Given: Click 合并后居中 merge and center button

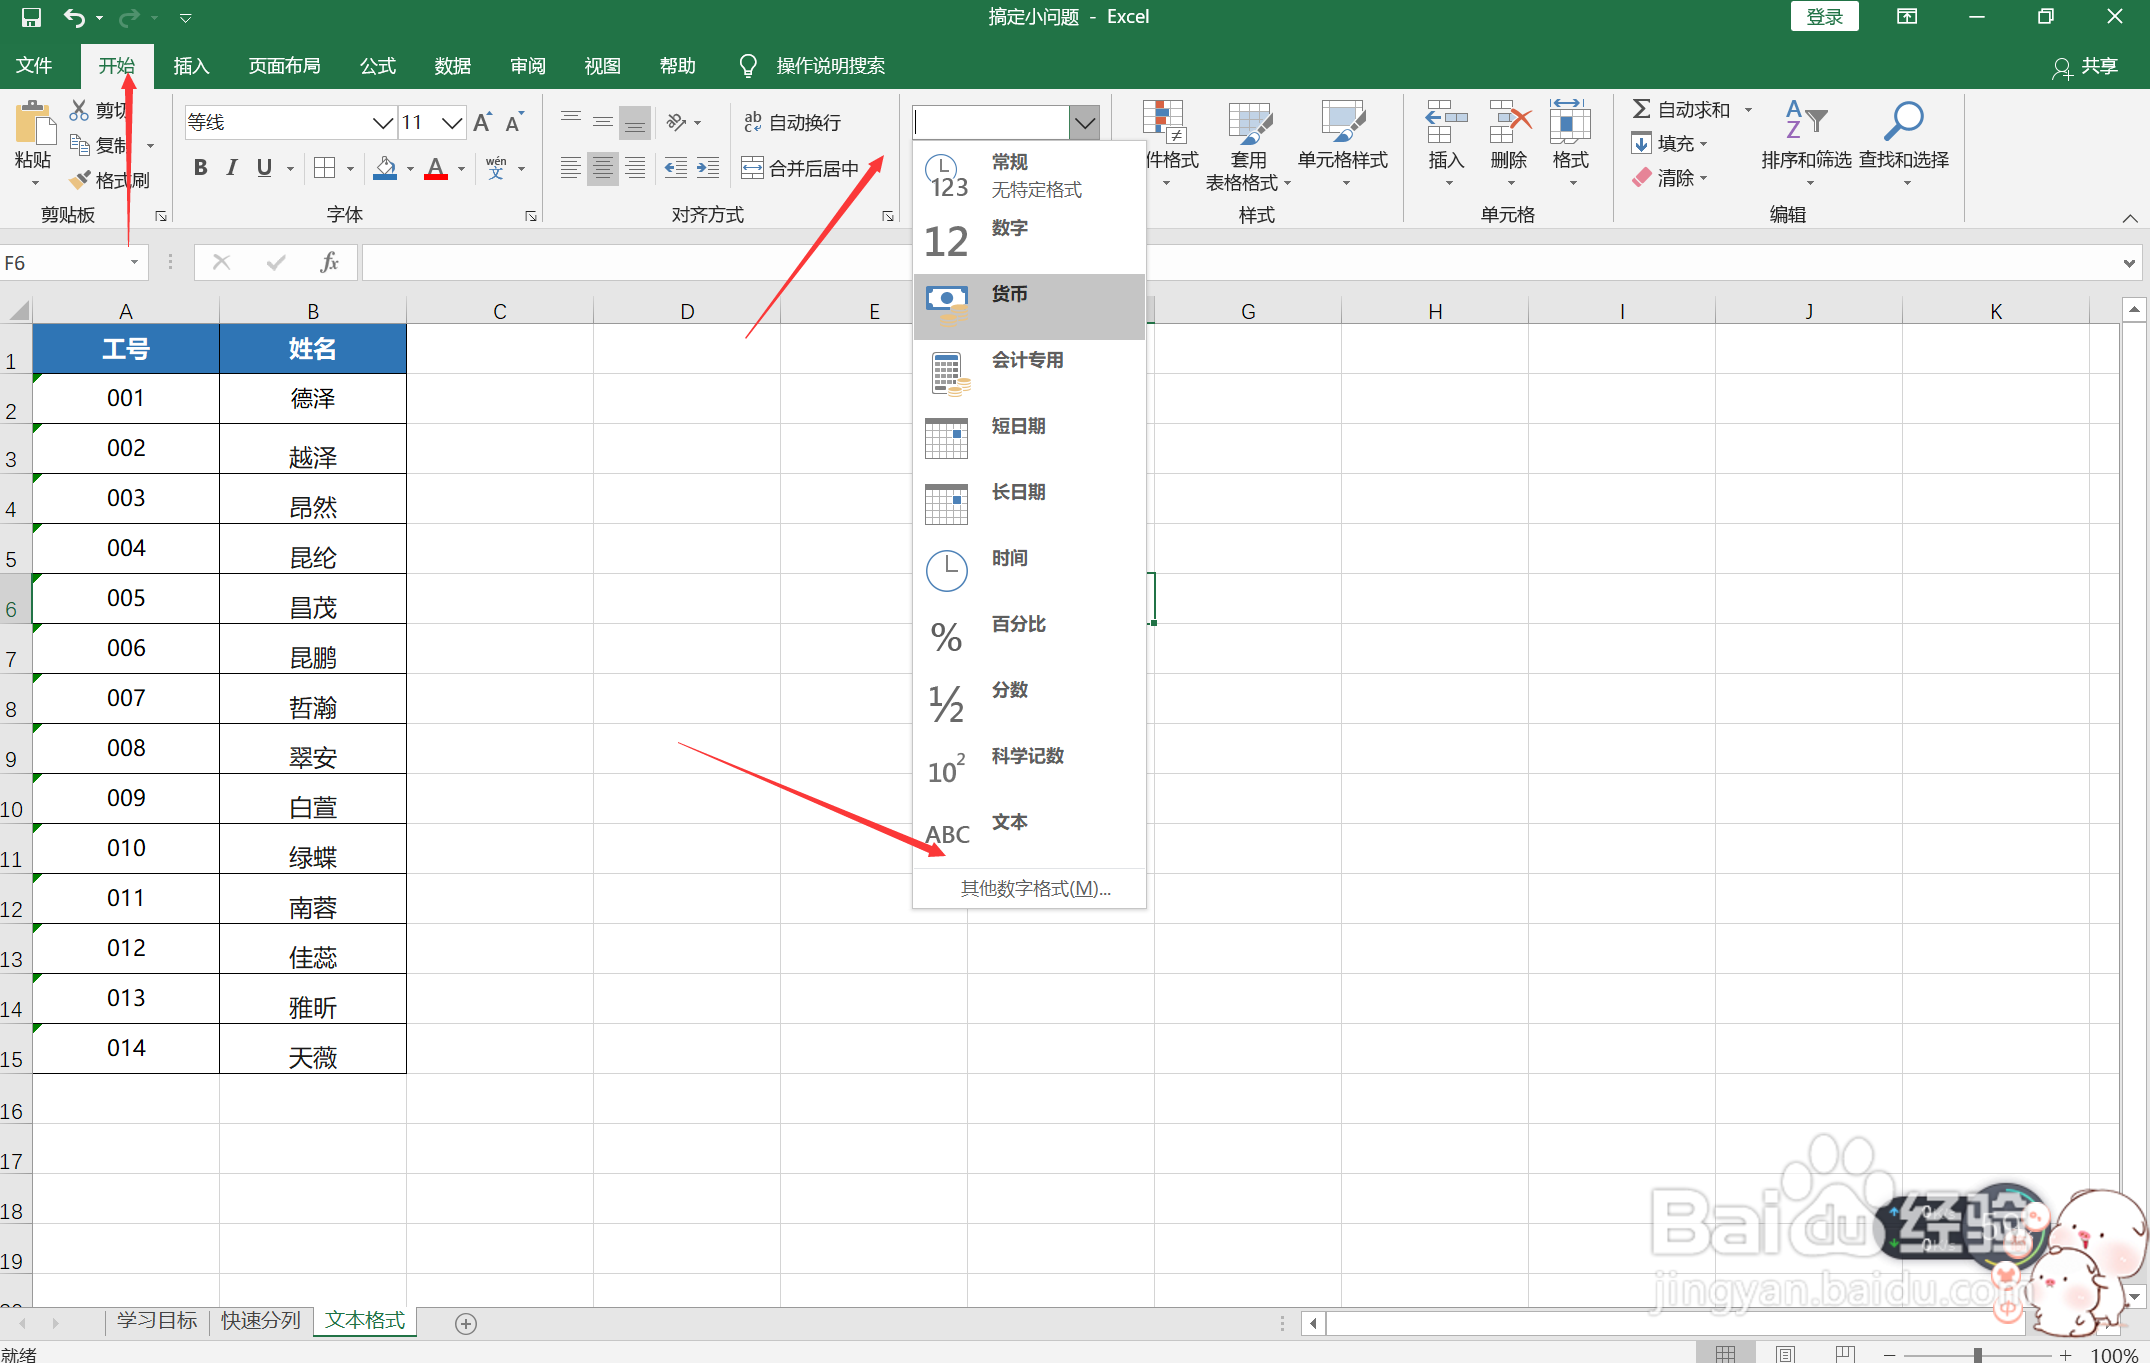Looking at the screenshot, I should (800, 168).
